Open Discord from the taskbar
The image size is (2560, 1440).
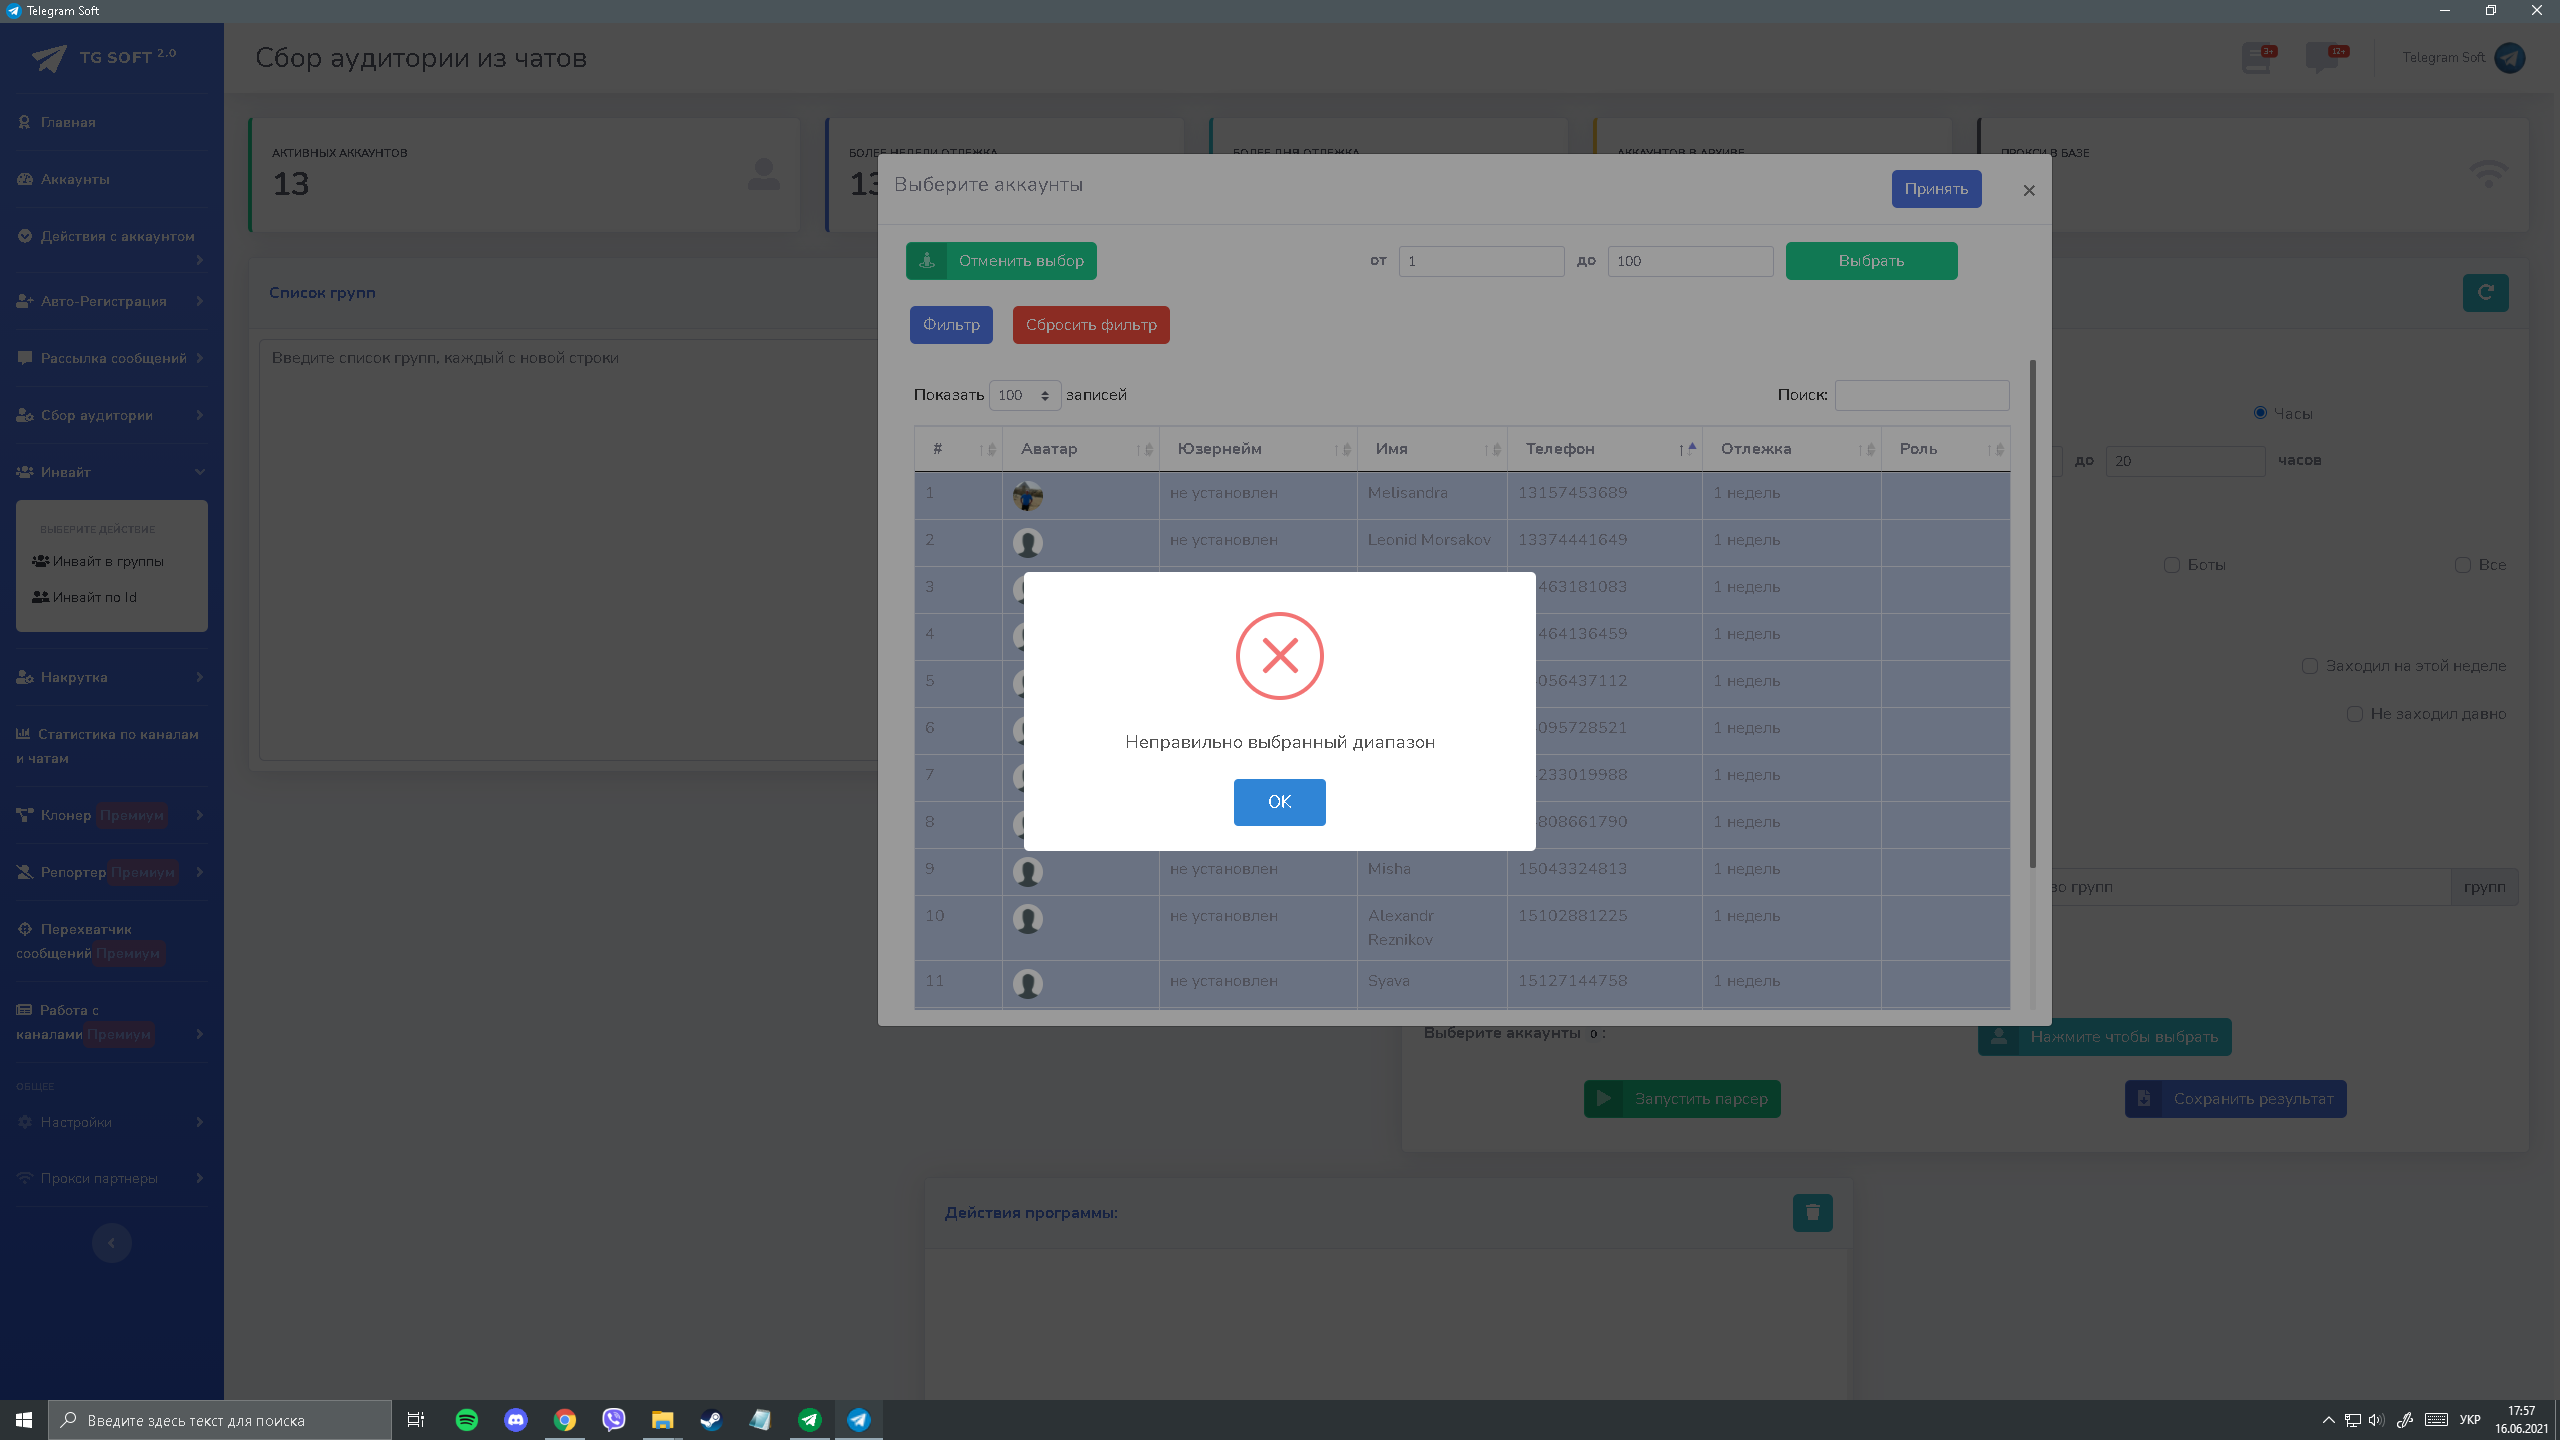[515, 1419]
